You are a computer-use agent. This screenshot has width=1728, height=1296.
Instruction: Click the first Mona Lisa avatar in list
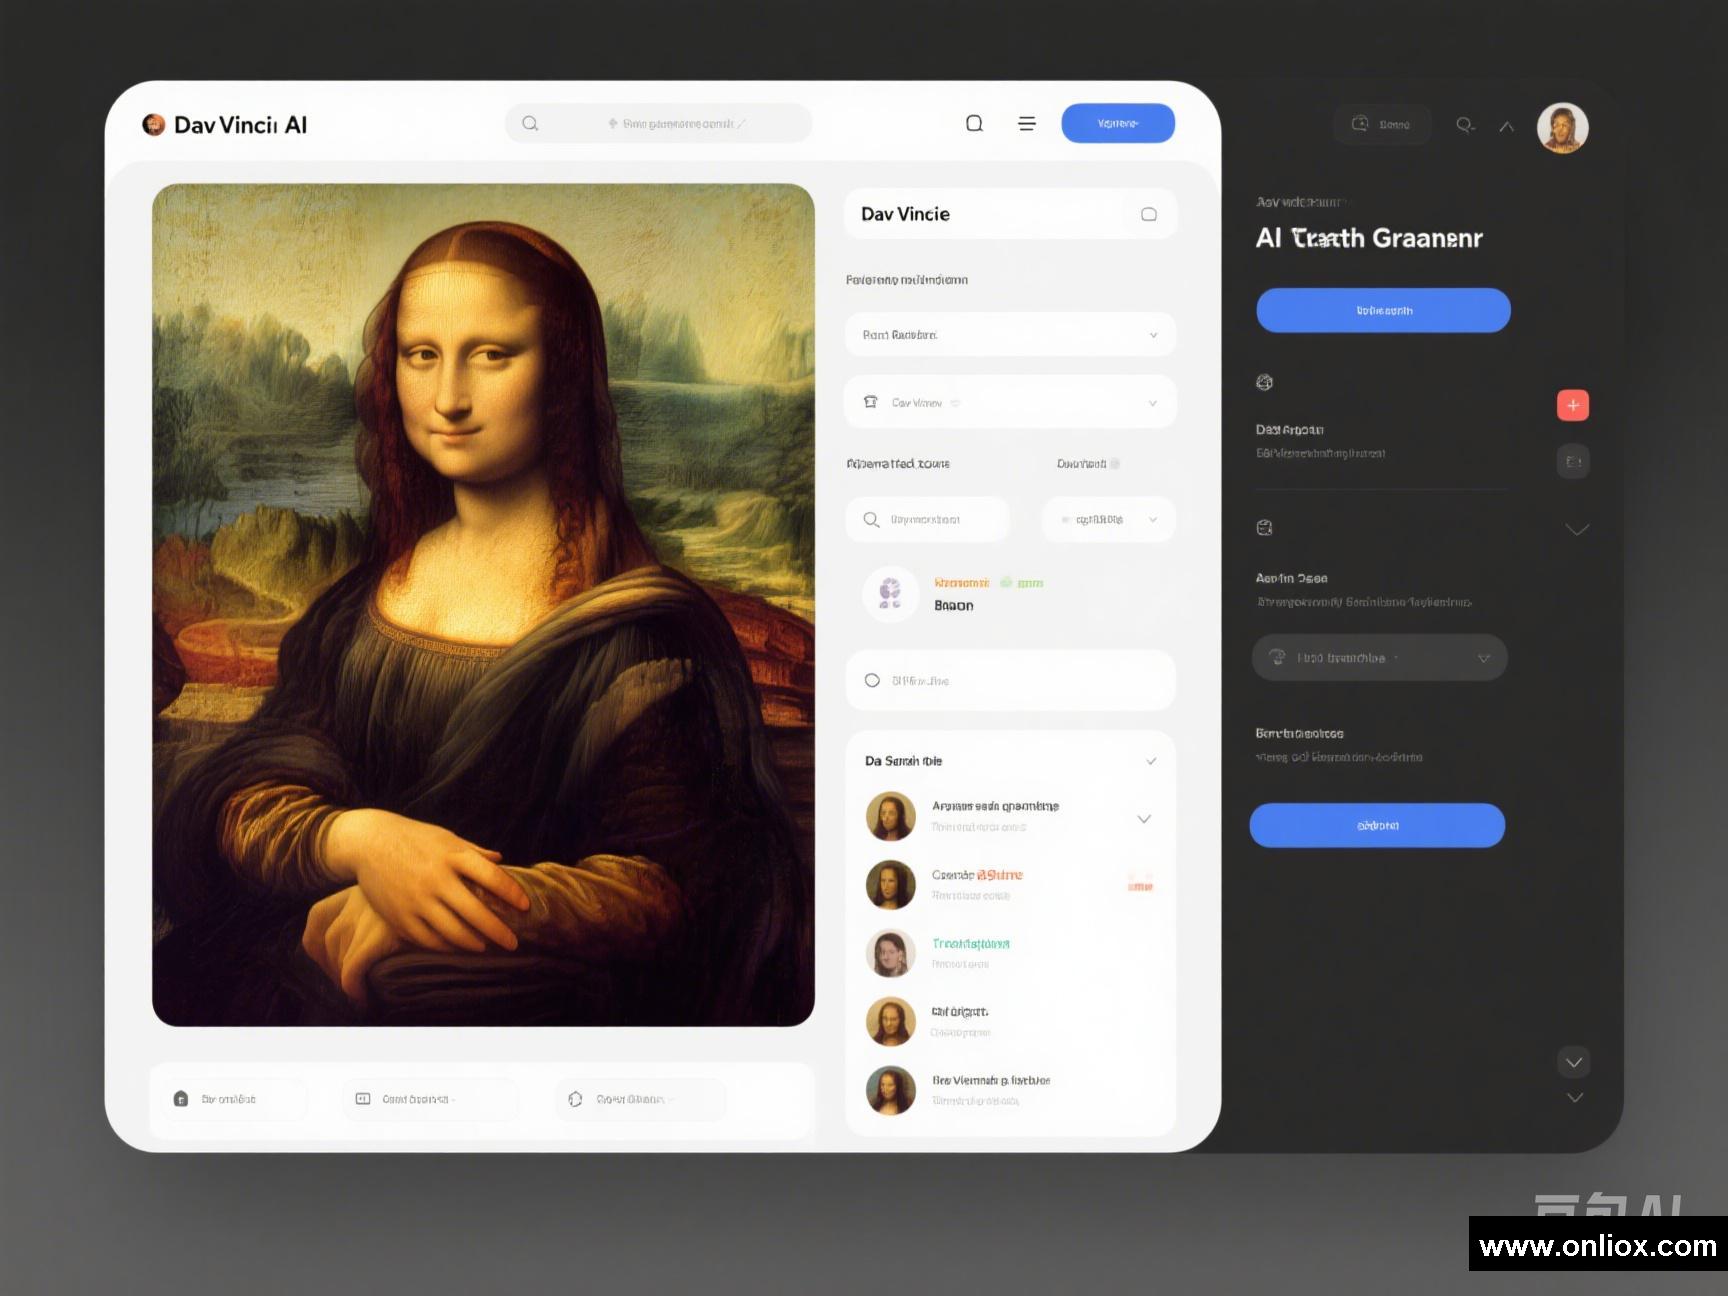tap(890, 816)
